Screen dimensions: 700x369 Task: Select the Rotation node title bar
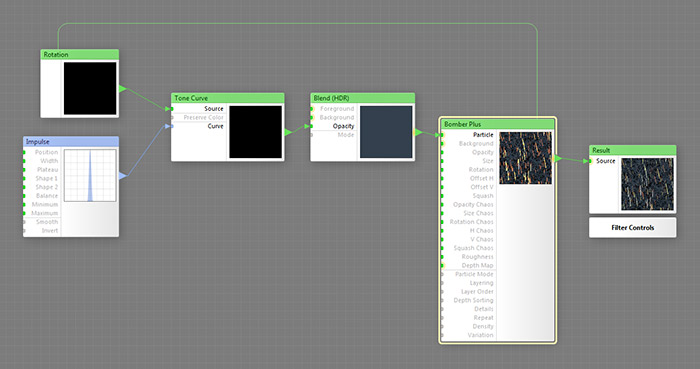[x=79, y=54]
